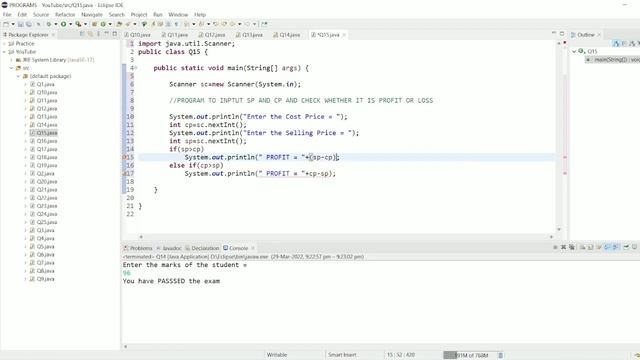Select Q2.java in Package Explorer
The width and height of the screenshot is (640, 360).
[45, 173]
